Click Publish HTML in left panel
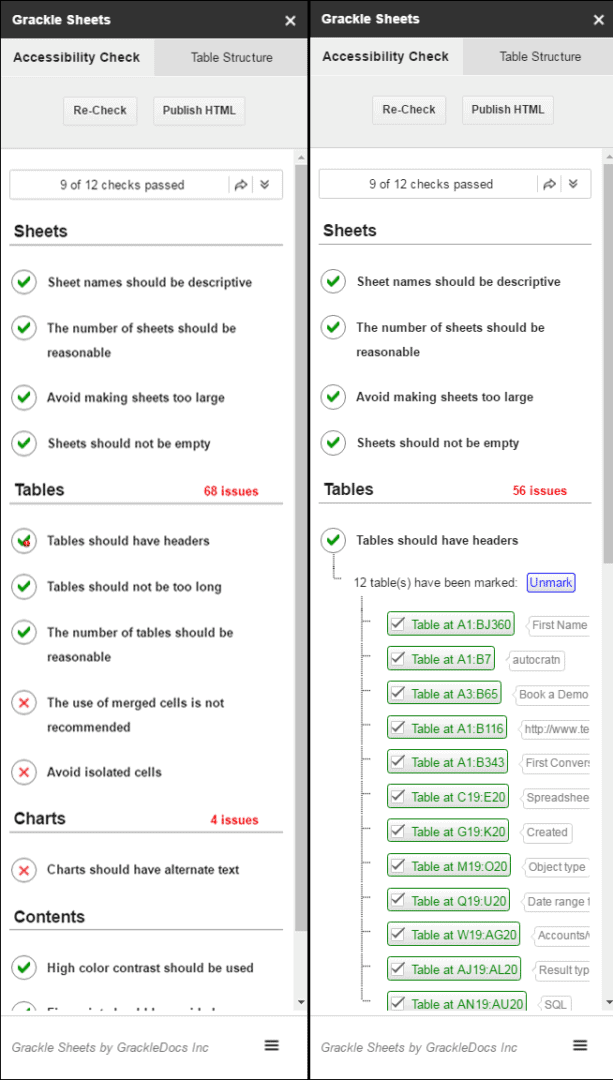The image size is (613, 1080). pyautogui.click(x=199, y=110)
